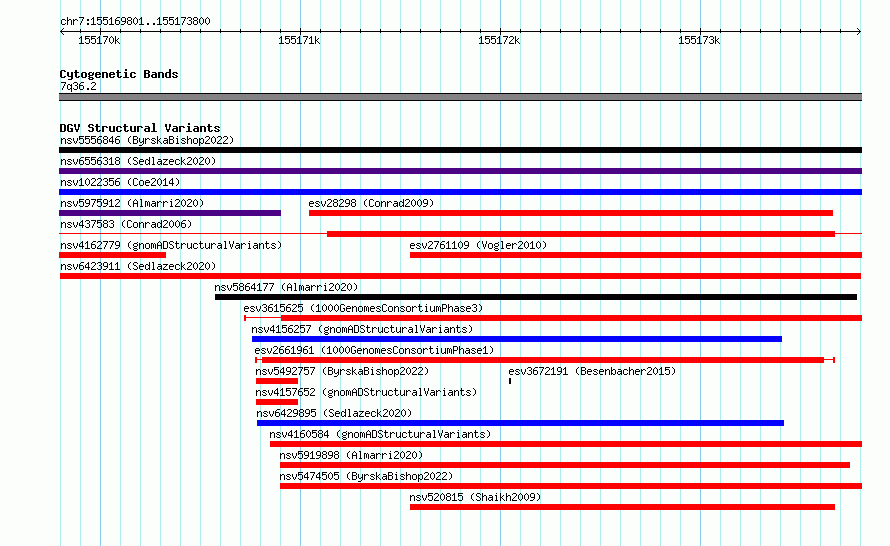Select the blue nsv6429895 variant bar
Screen dimensions: 890x546
520,423
